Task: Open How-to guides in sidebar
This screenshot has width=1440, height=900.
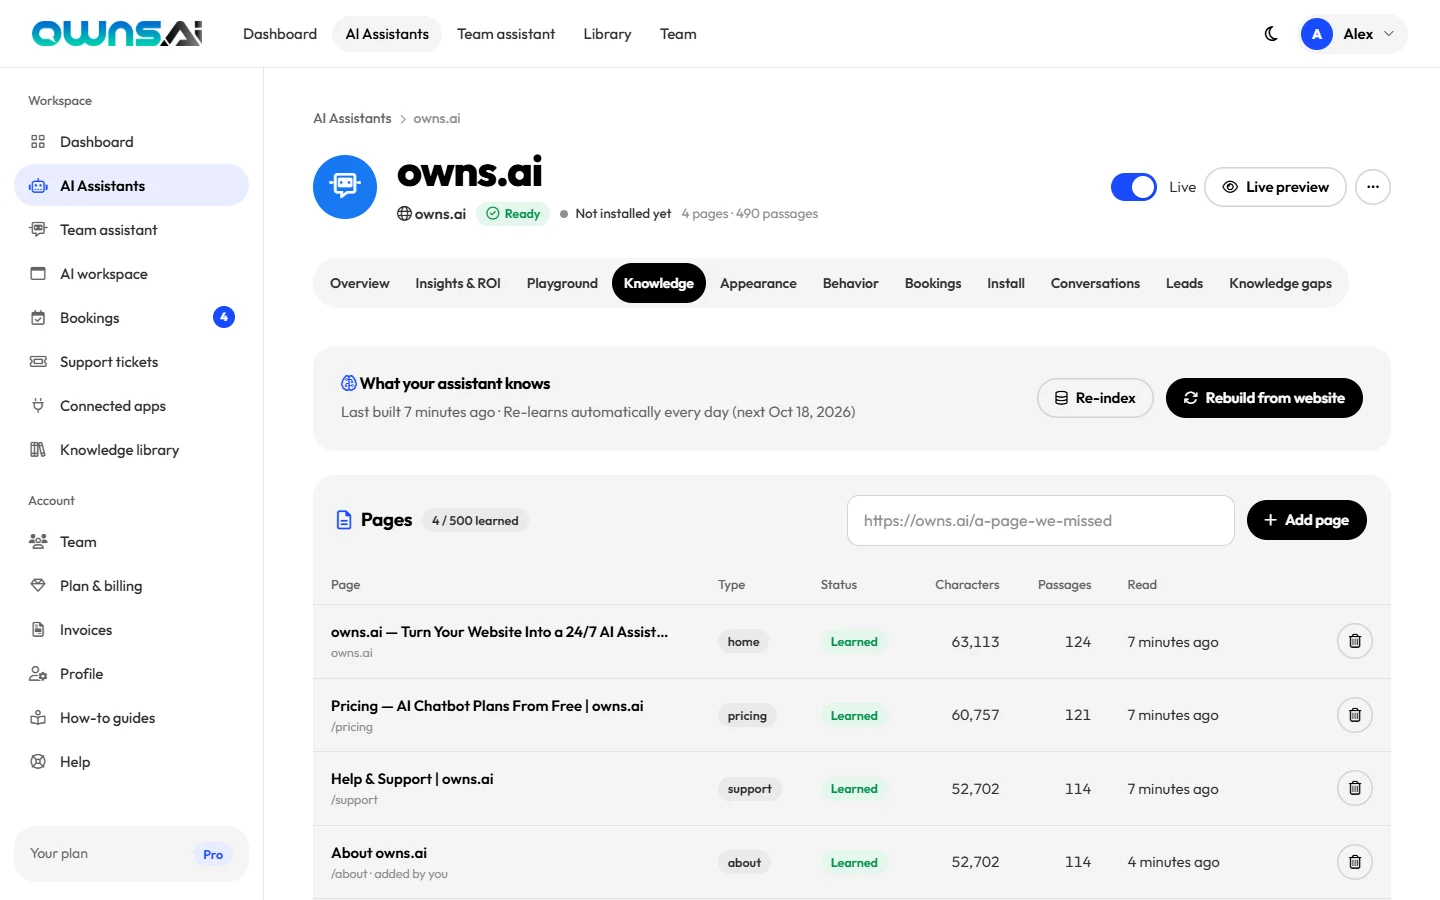Action: [x=131, y=718]
